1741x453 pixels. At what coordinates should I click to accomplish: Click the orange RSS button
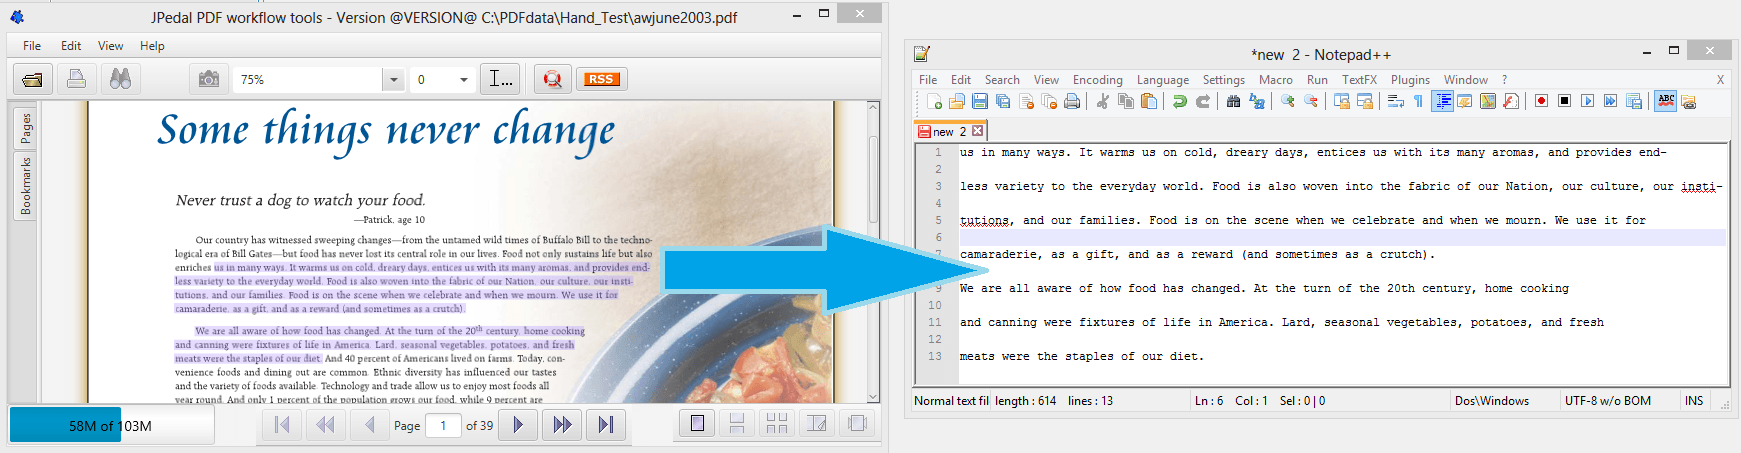coord(601,79)
